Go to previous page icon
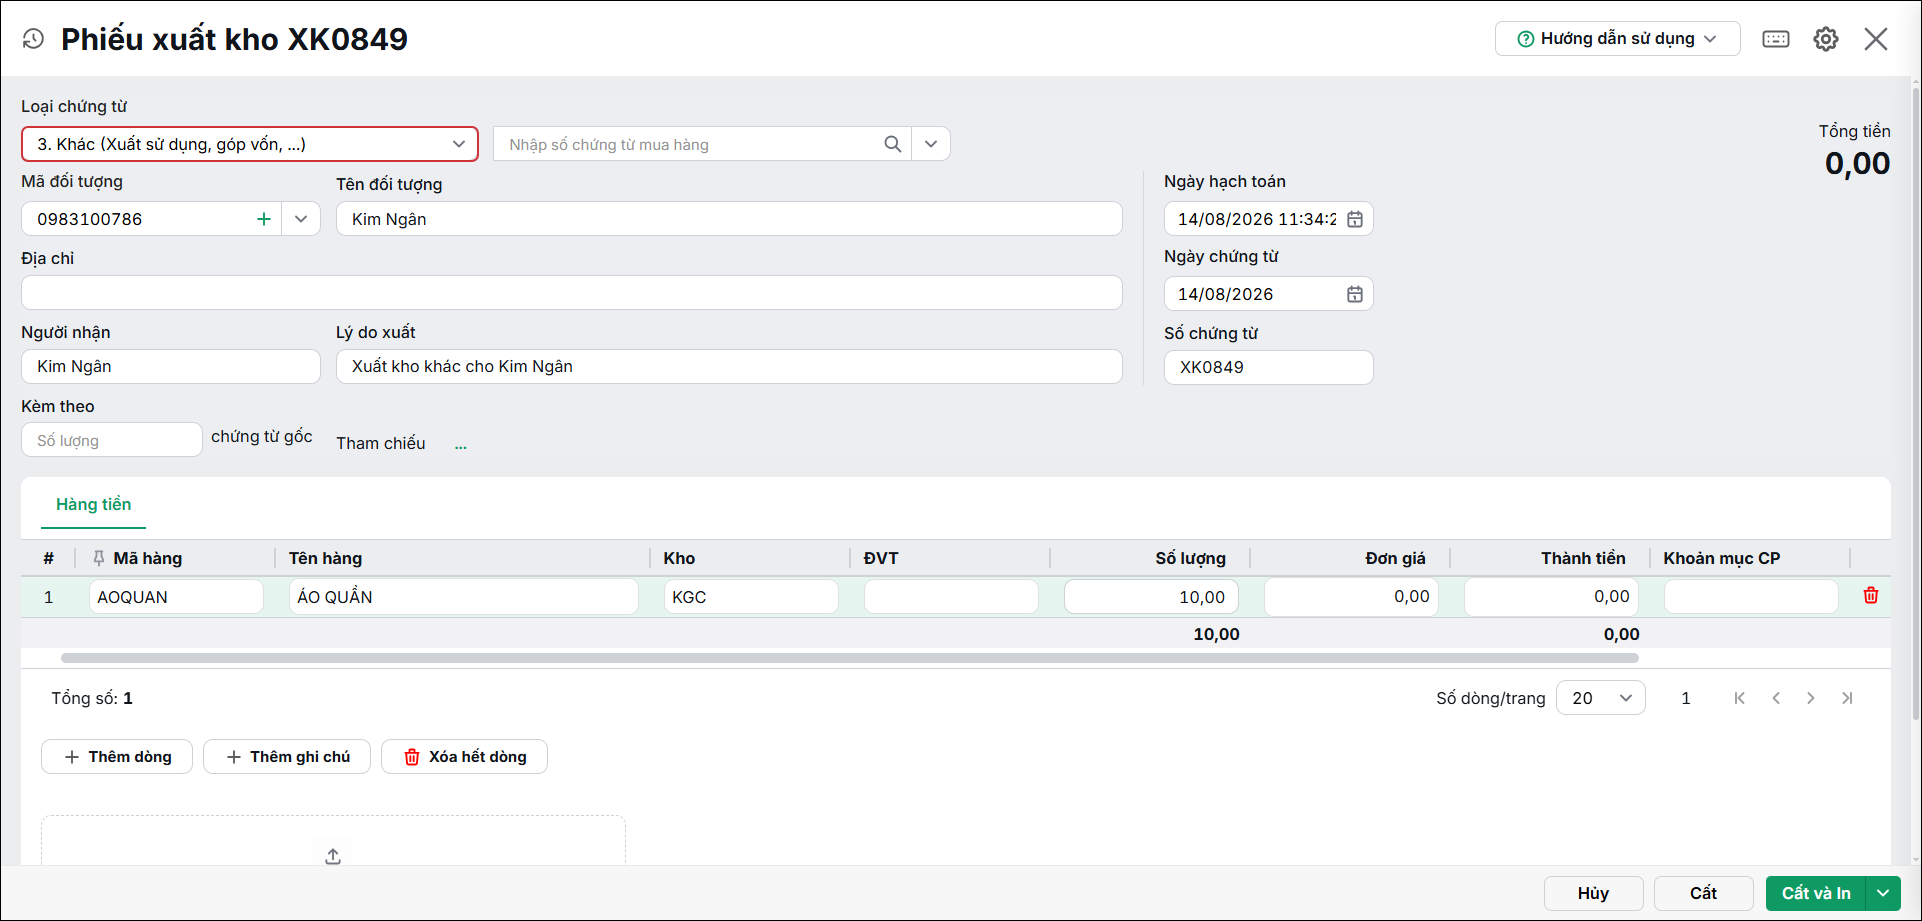This screenshot has height=921, width=1922. [x=1776, y=698]
